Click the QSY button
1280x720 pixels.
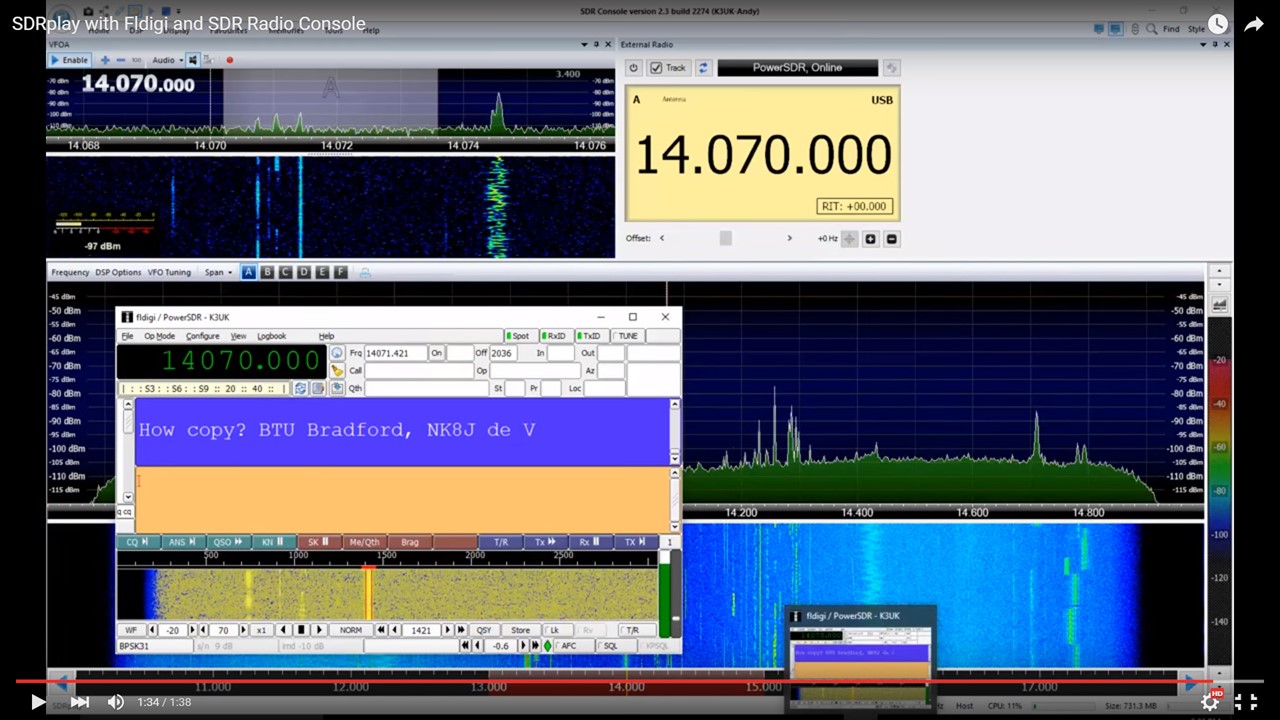[484, 630]
